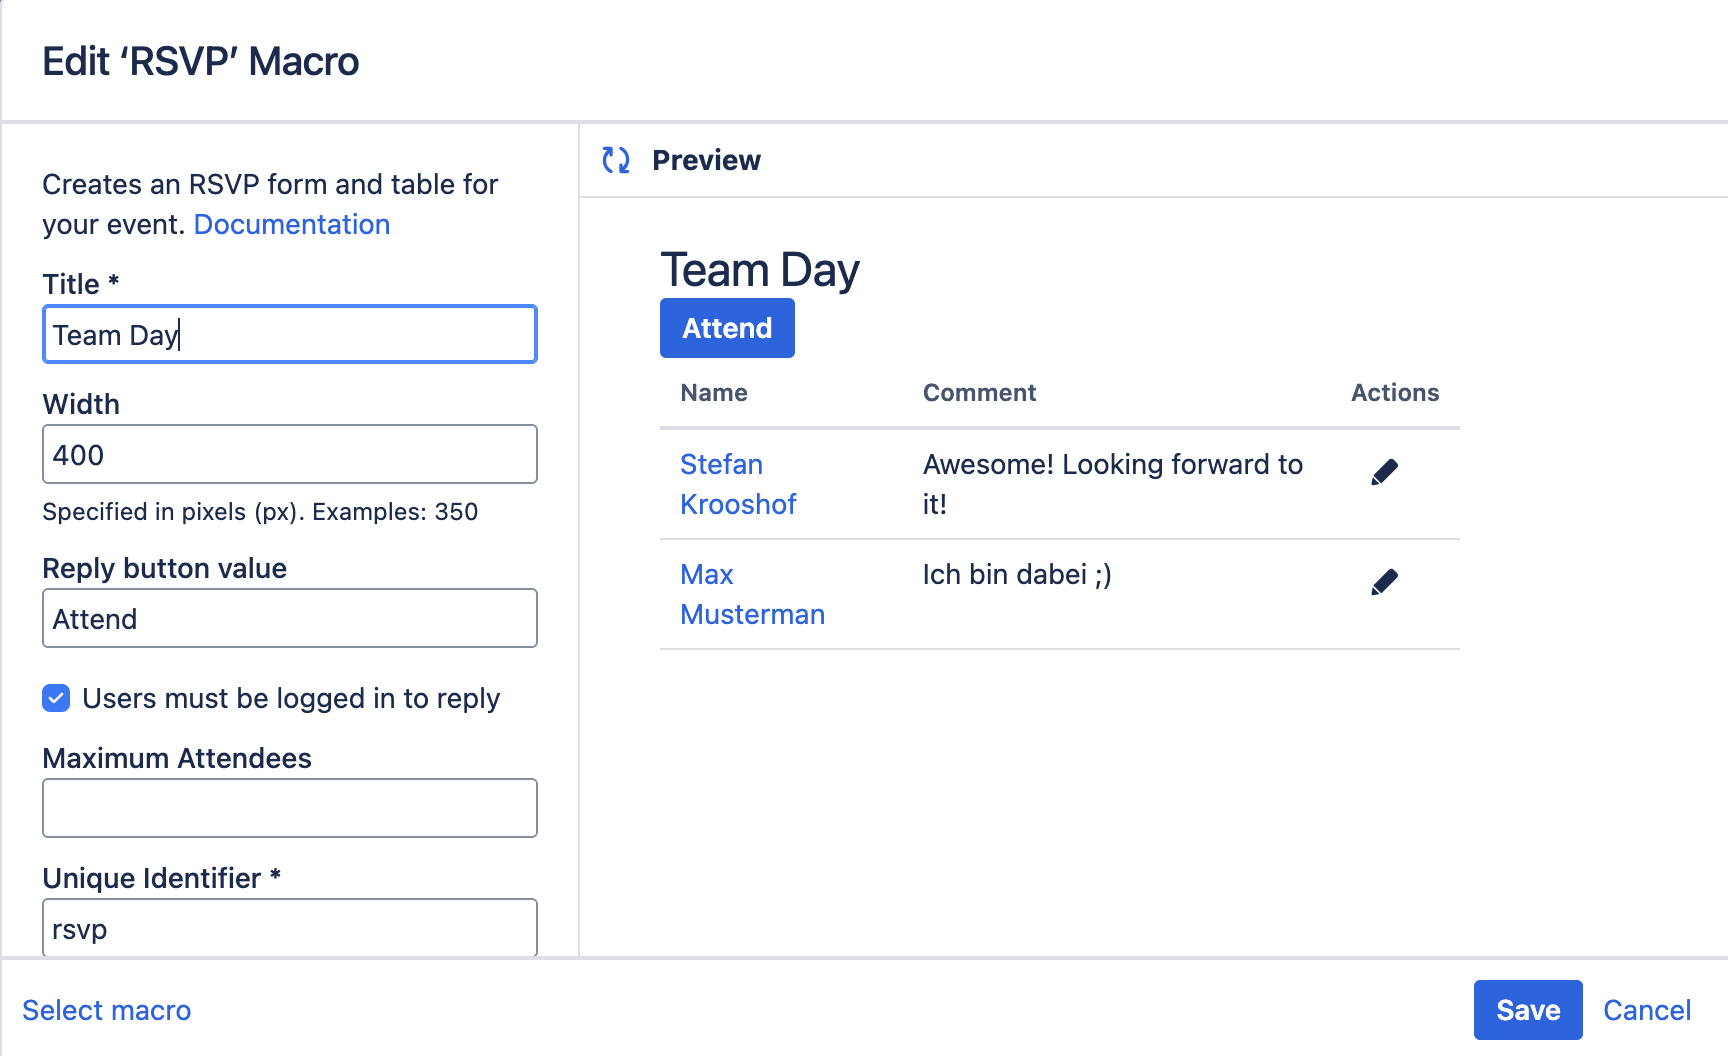
Task: Click into the Width field
Action: point(290,454)
